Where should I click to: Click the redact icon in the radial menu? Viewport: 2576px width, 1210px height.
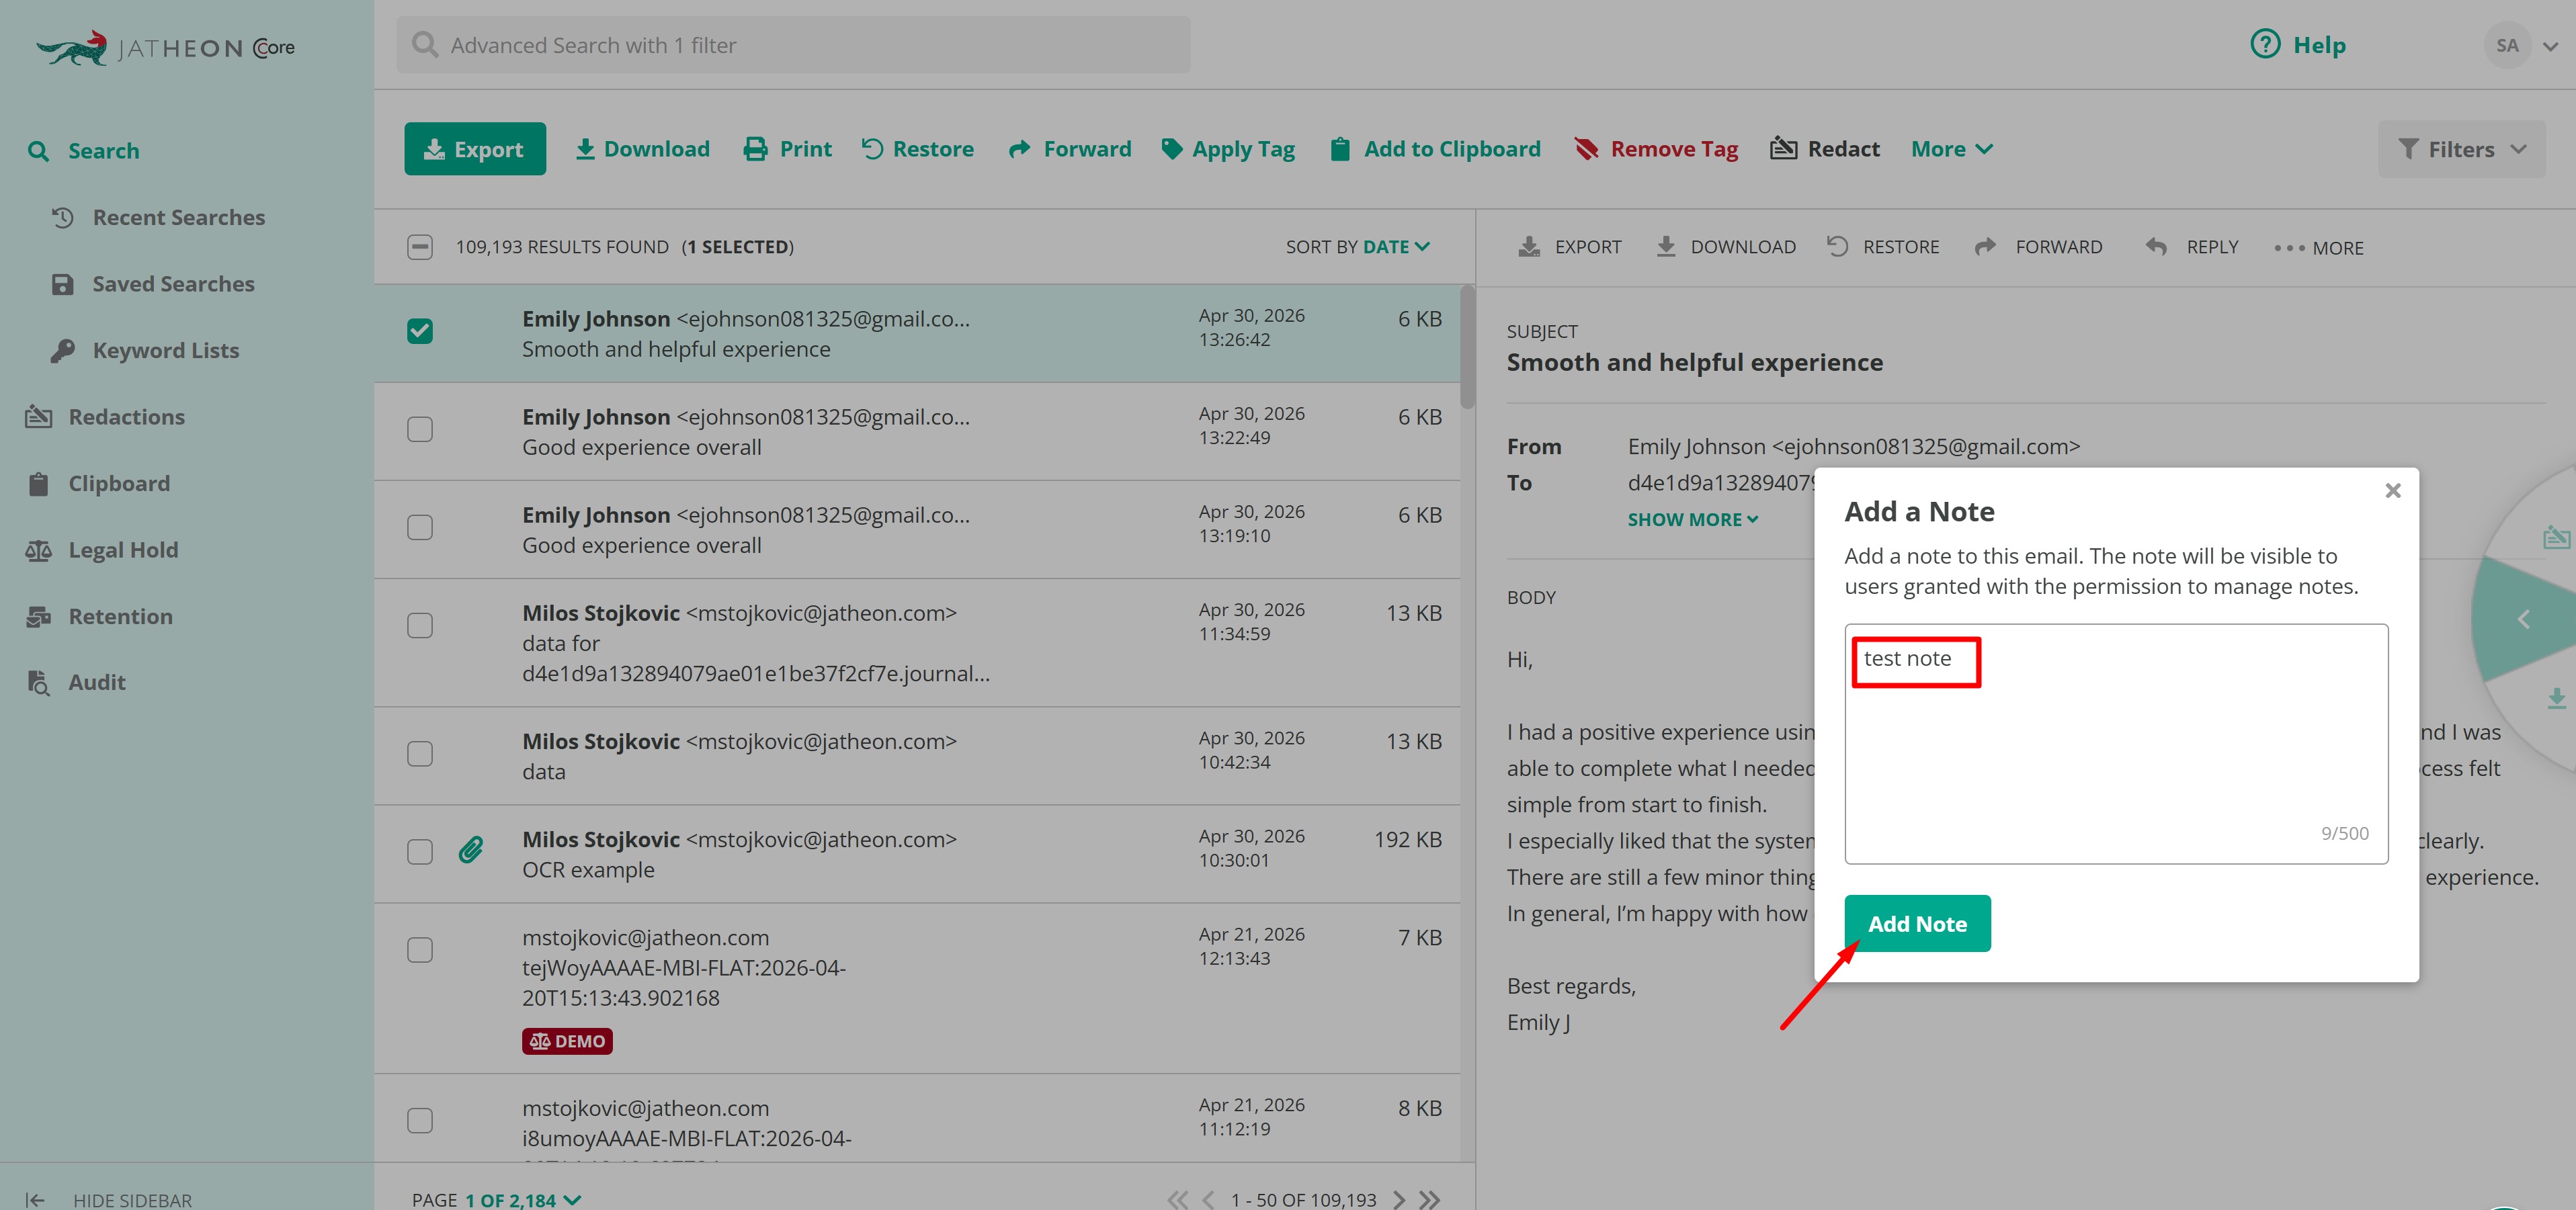[2556, 537]
